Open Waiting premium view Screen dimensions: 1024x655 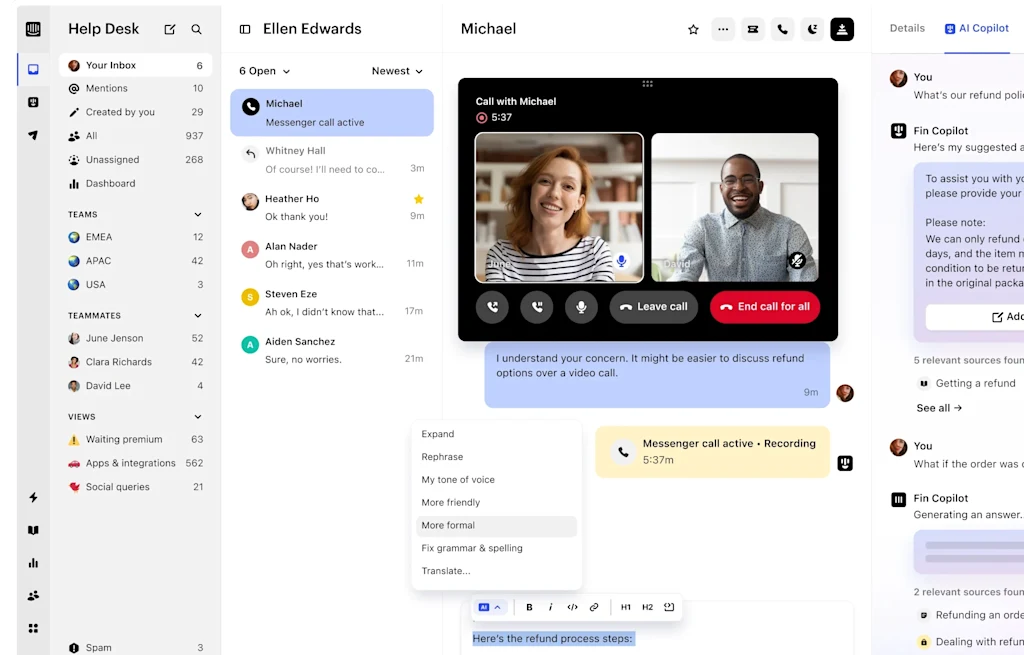(x=135, y=439)
